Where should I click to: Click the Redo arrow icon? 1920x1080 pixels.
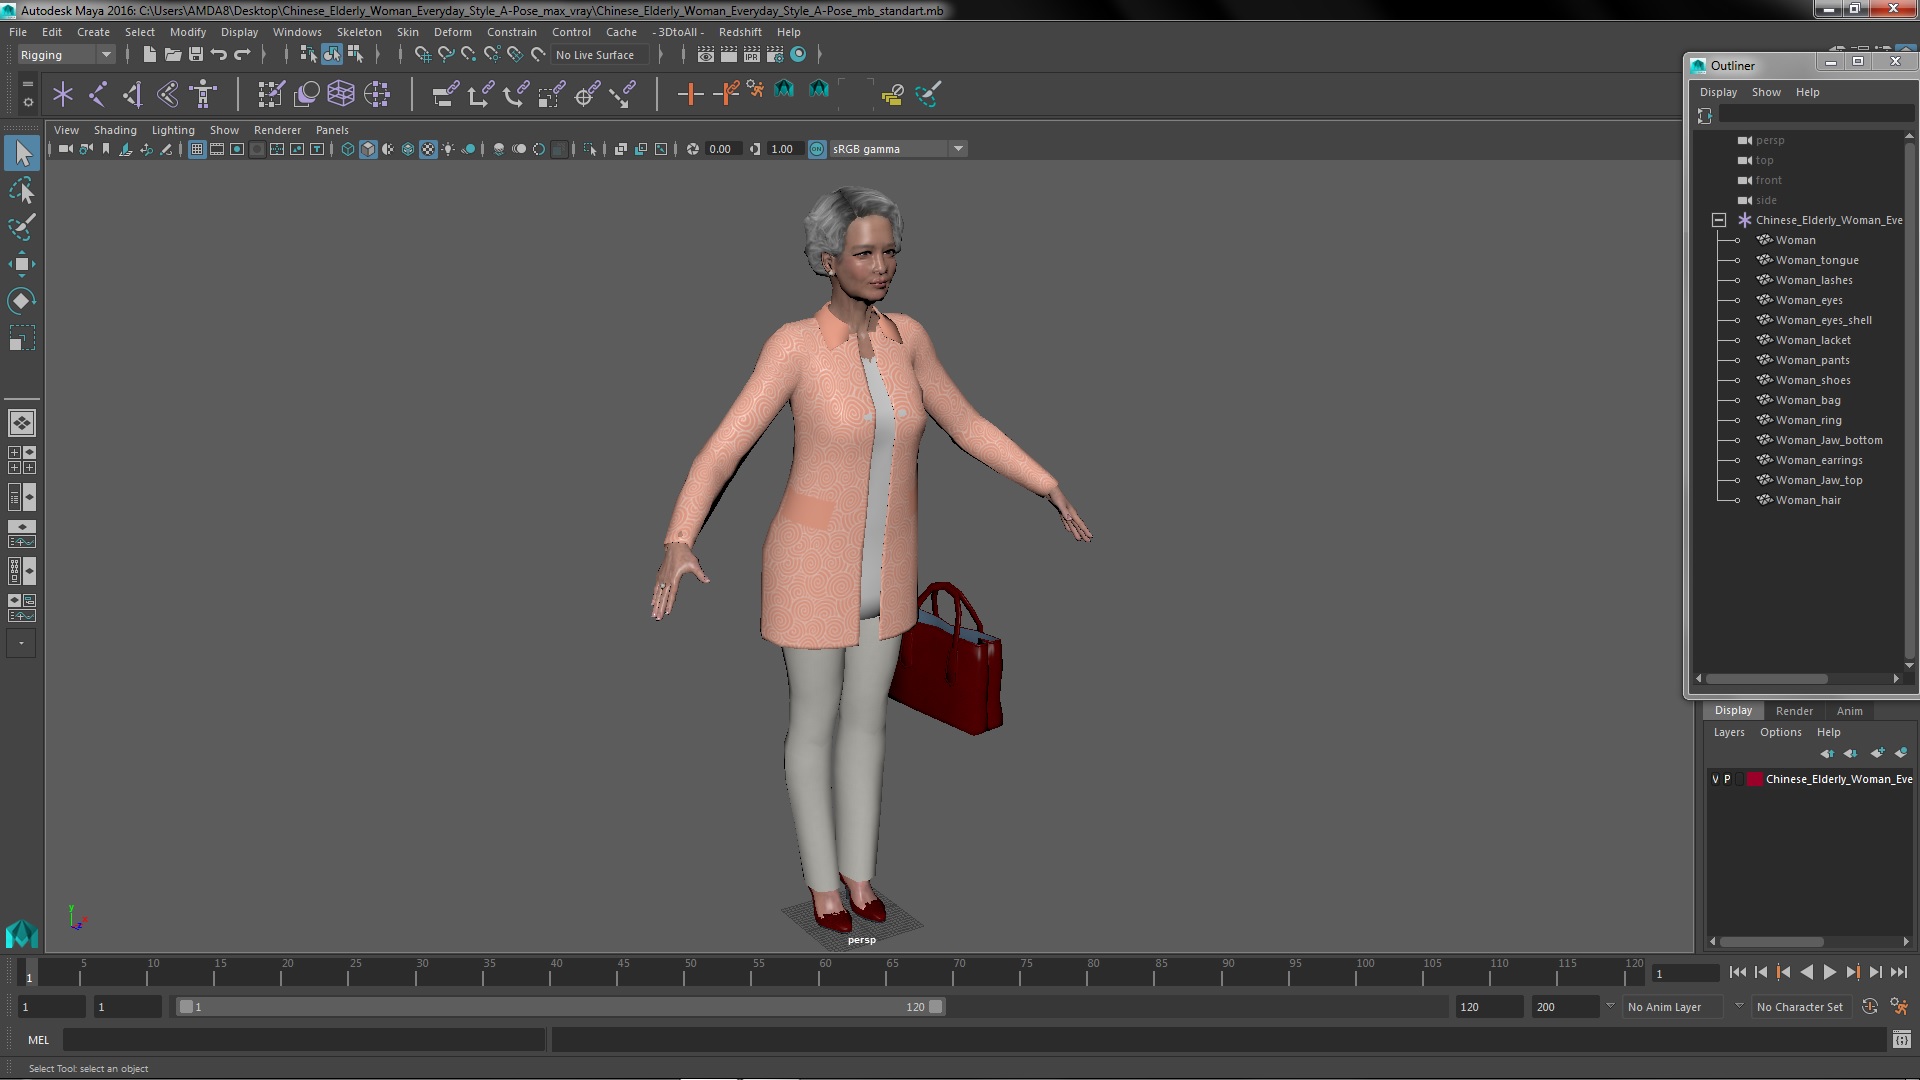242,54
